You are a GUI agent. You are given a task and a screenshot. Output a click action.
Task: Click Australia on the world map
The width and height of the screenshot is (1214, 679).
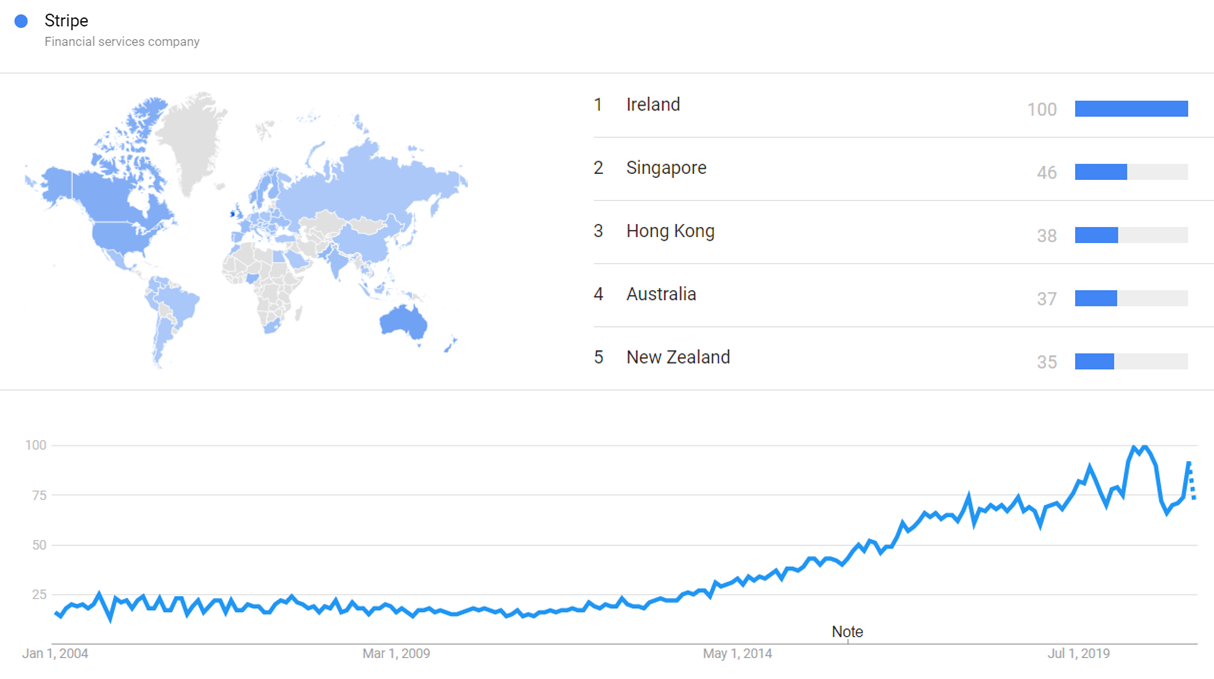point(403,320)
